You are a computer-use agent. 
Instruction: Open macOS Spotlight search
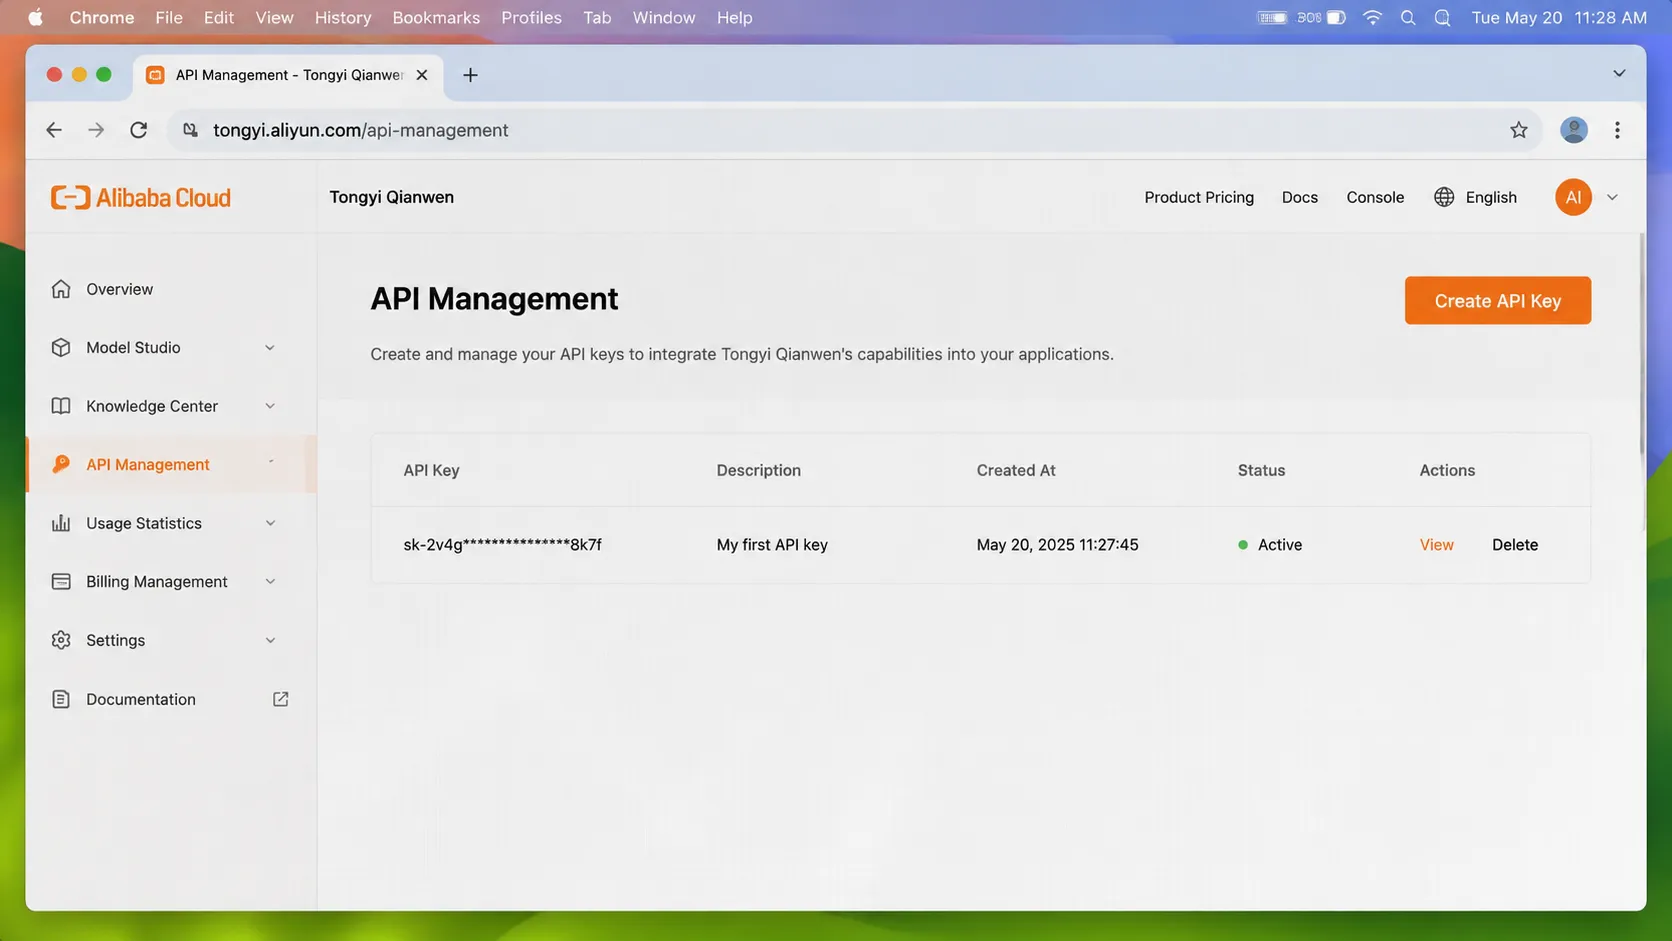click(x=1408, y=18)
